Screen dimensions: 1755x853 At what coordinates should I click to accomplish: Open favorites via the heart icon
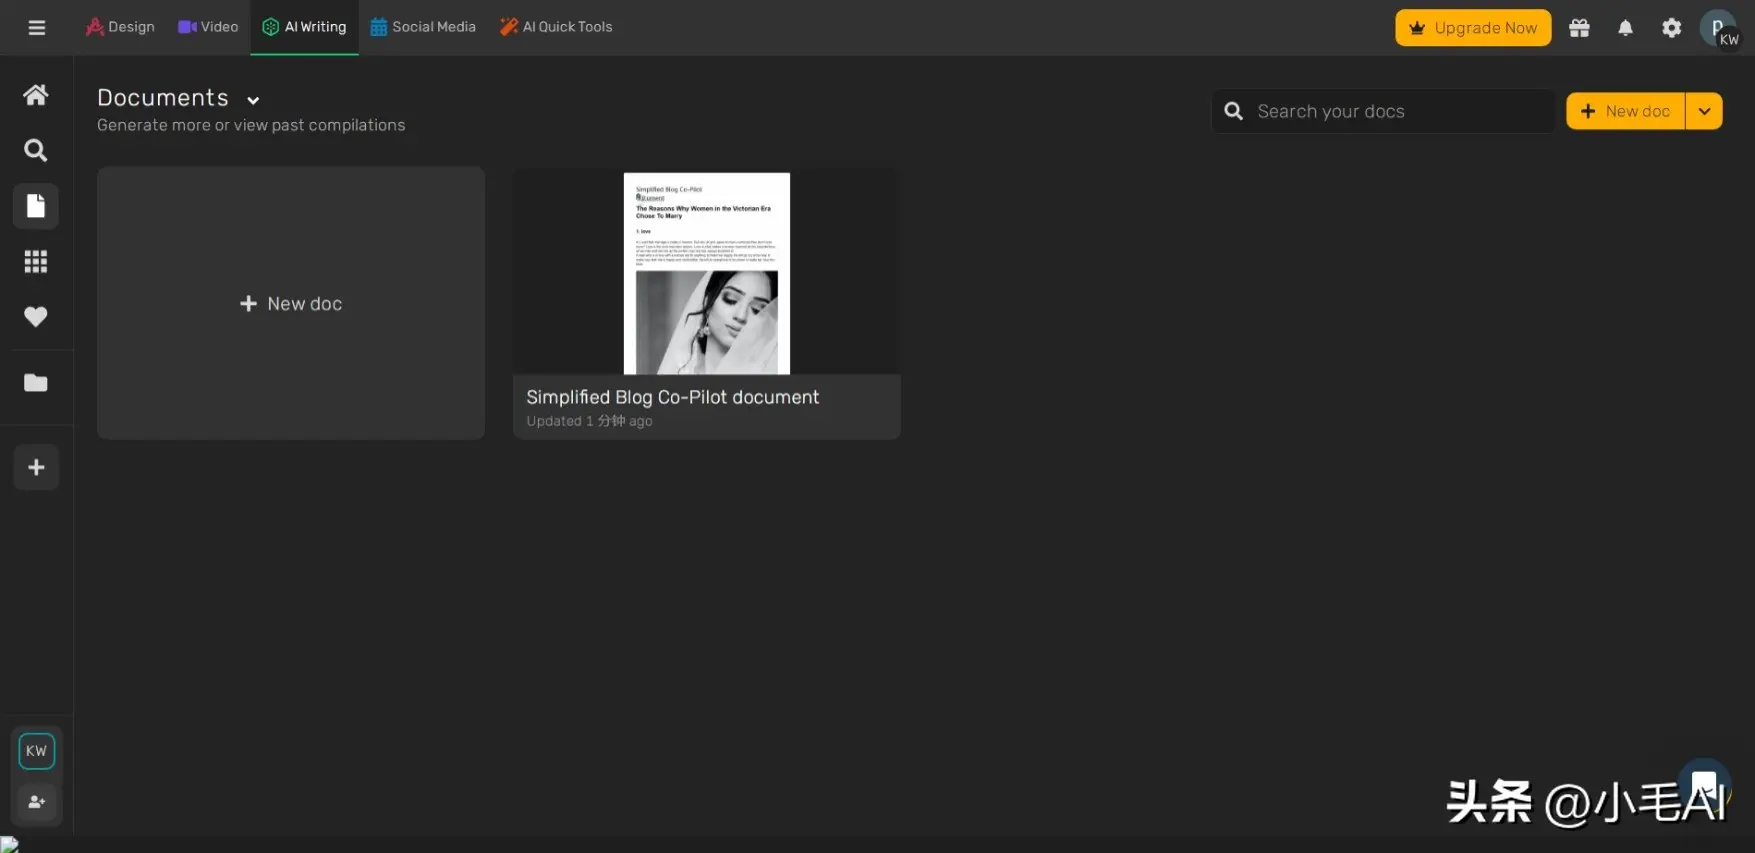pos(36,316)
